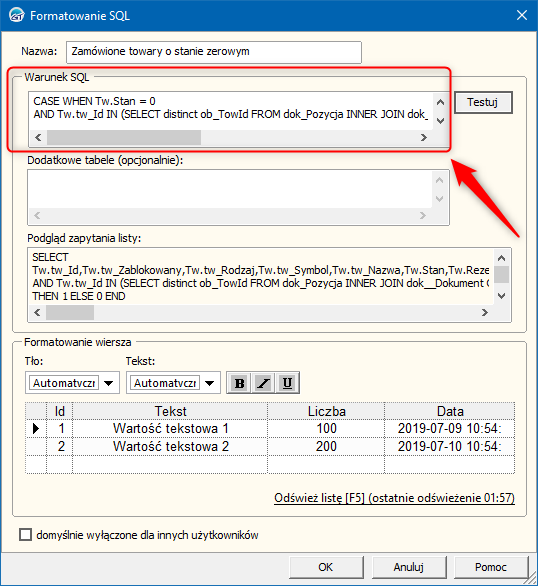538x586 pixels.
Task: Click the Tło Automatyczny color box
Action: 64,383
